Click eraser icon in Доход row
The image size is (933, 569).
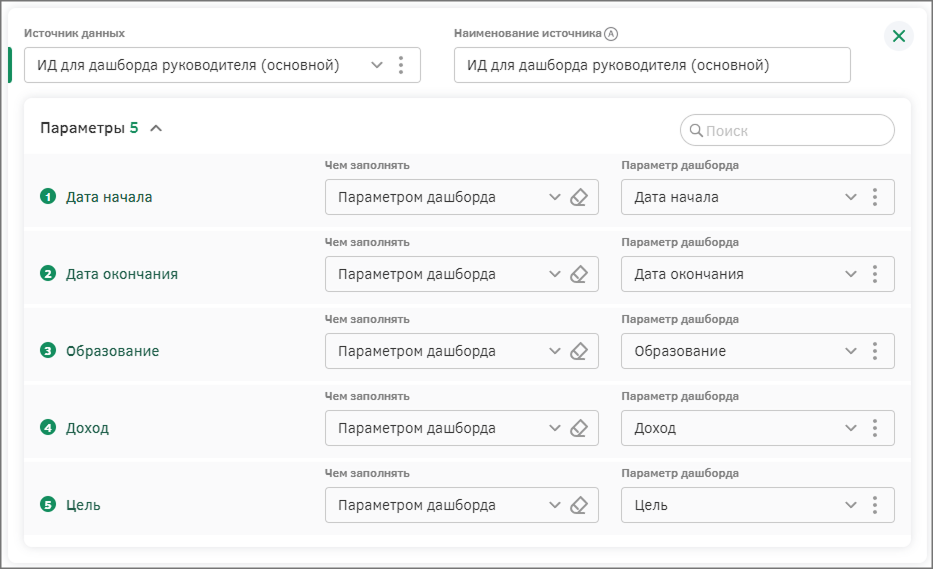tap(578, 428)
